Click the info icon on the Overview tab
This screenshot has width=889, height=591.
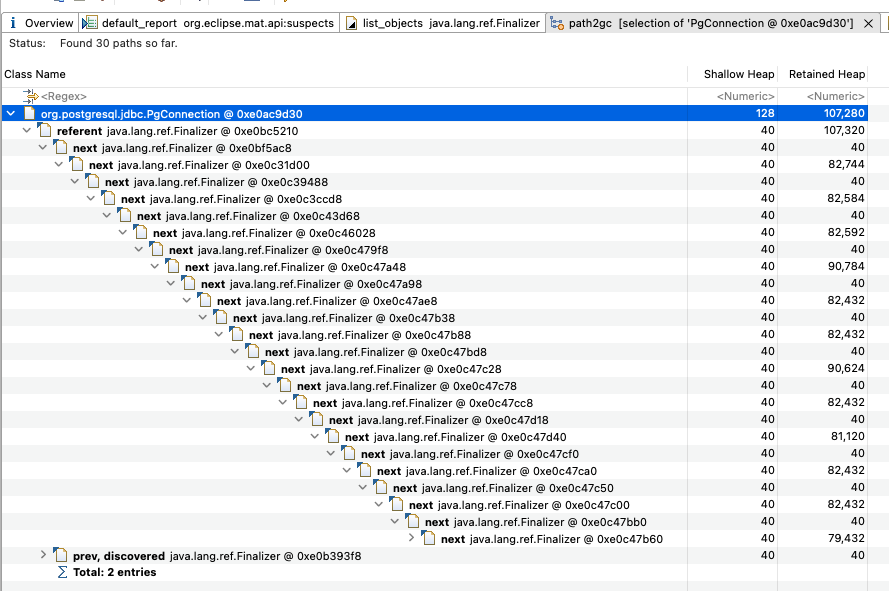tap(11, 22)
